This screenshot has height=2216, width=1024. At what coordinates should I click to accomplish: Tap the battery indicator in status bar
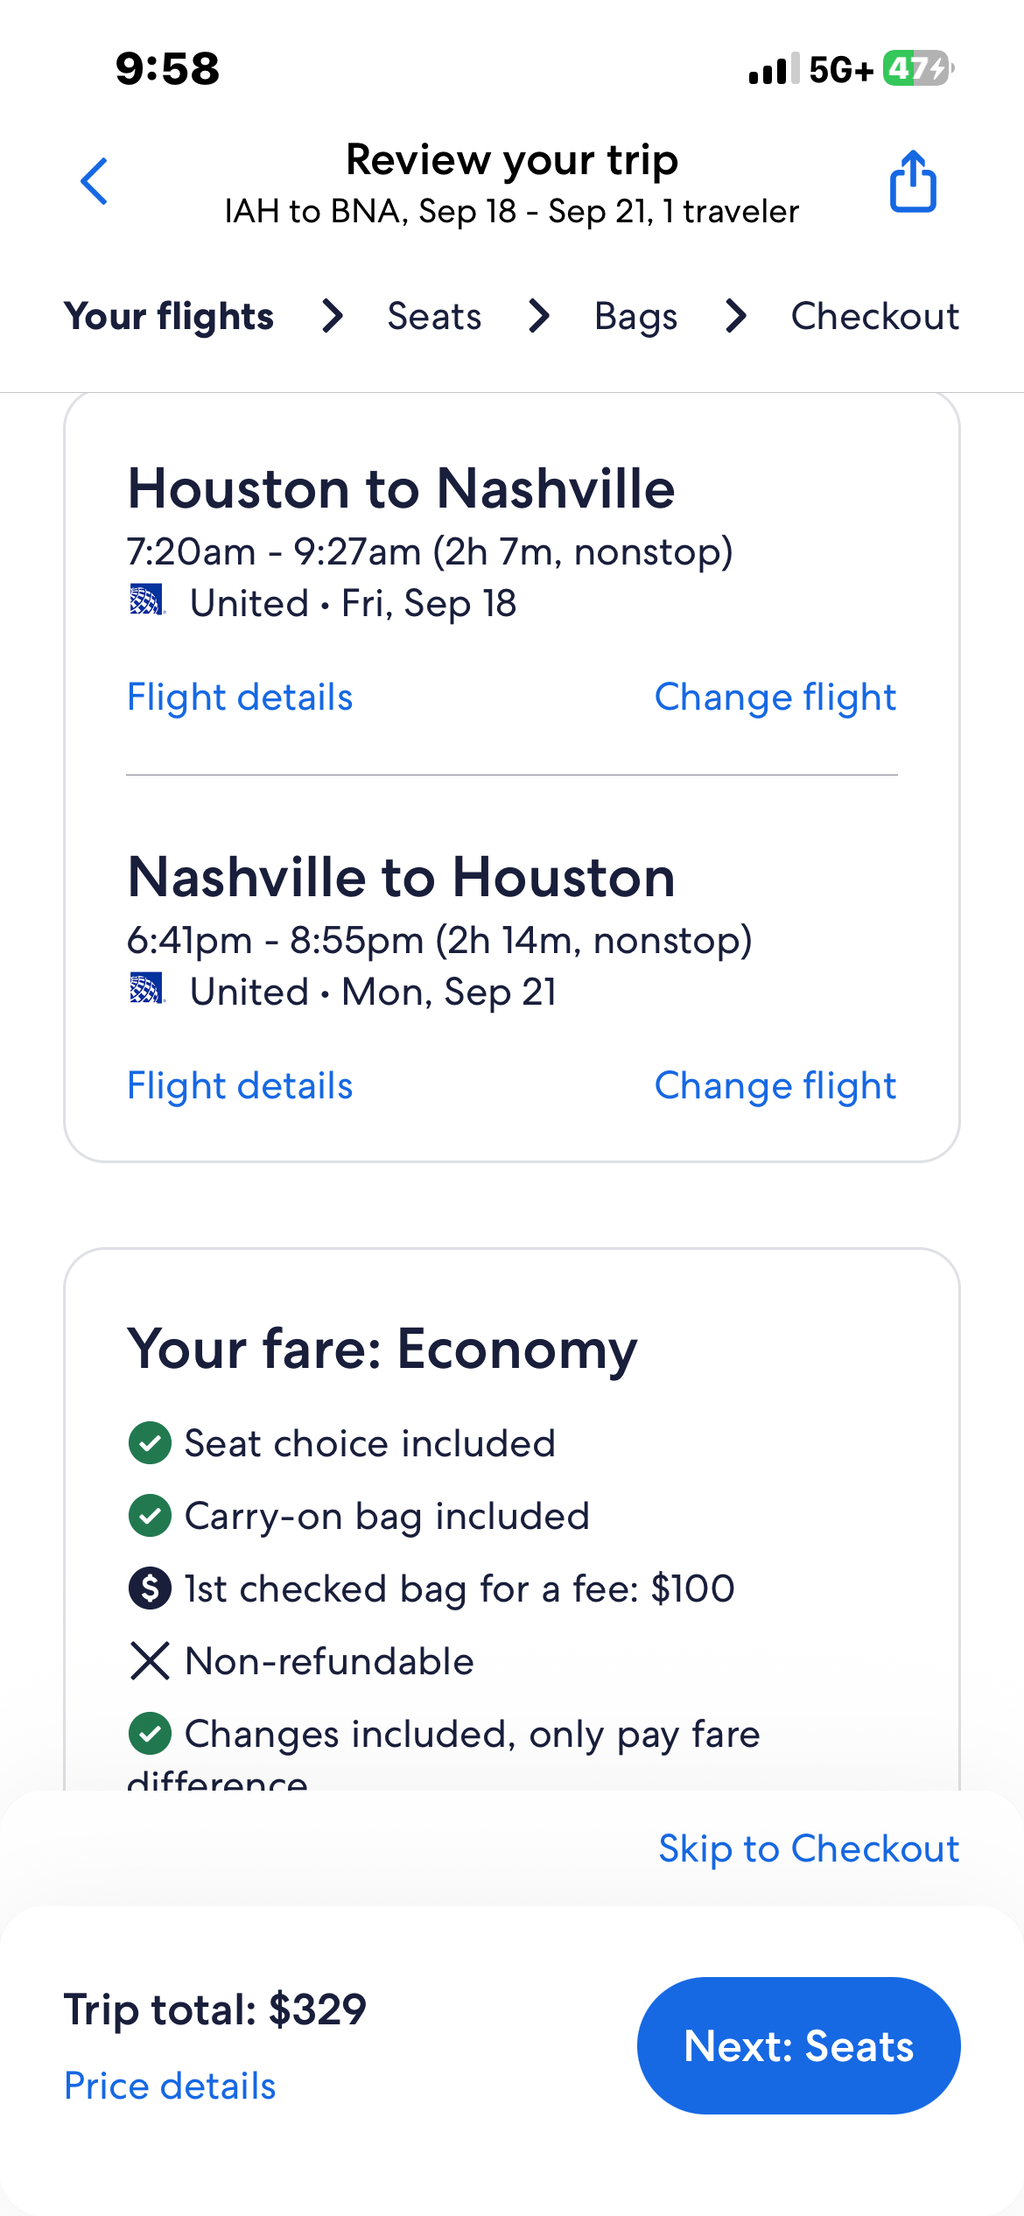click(x=918, y=69)
